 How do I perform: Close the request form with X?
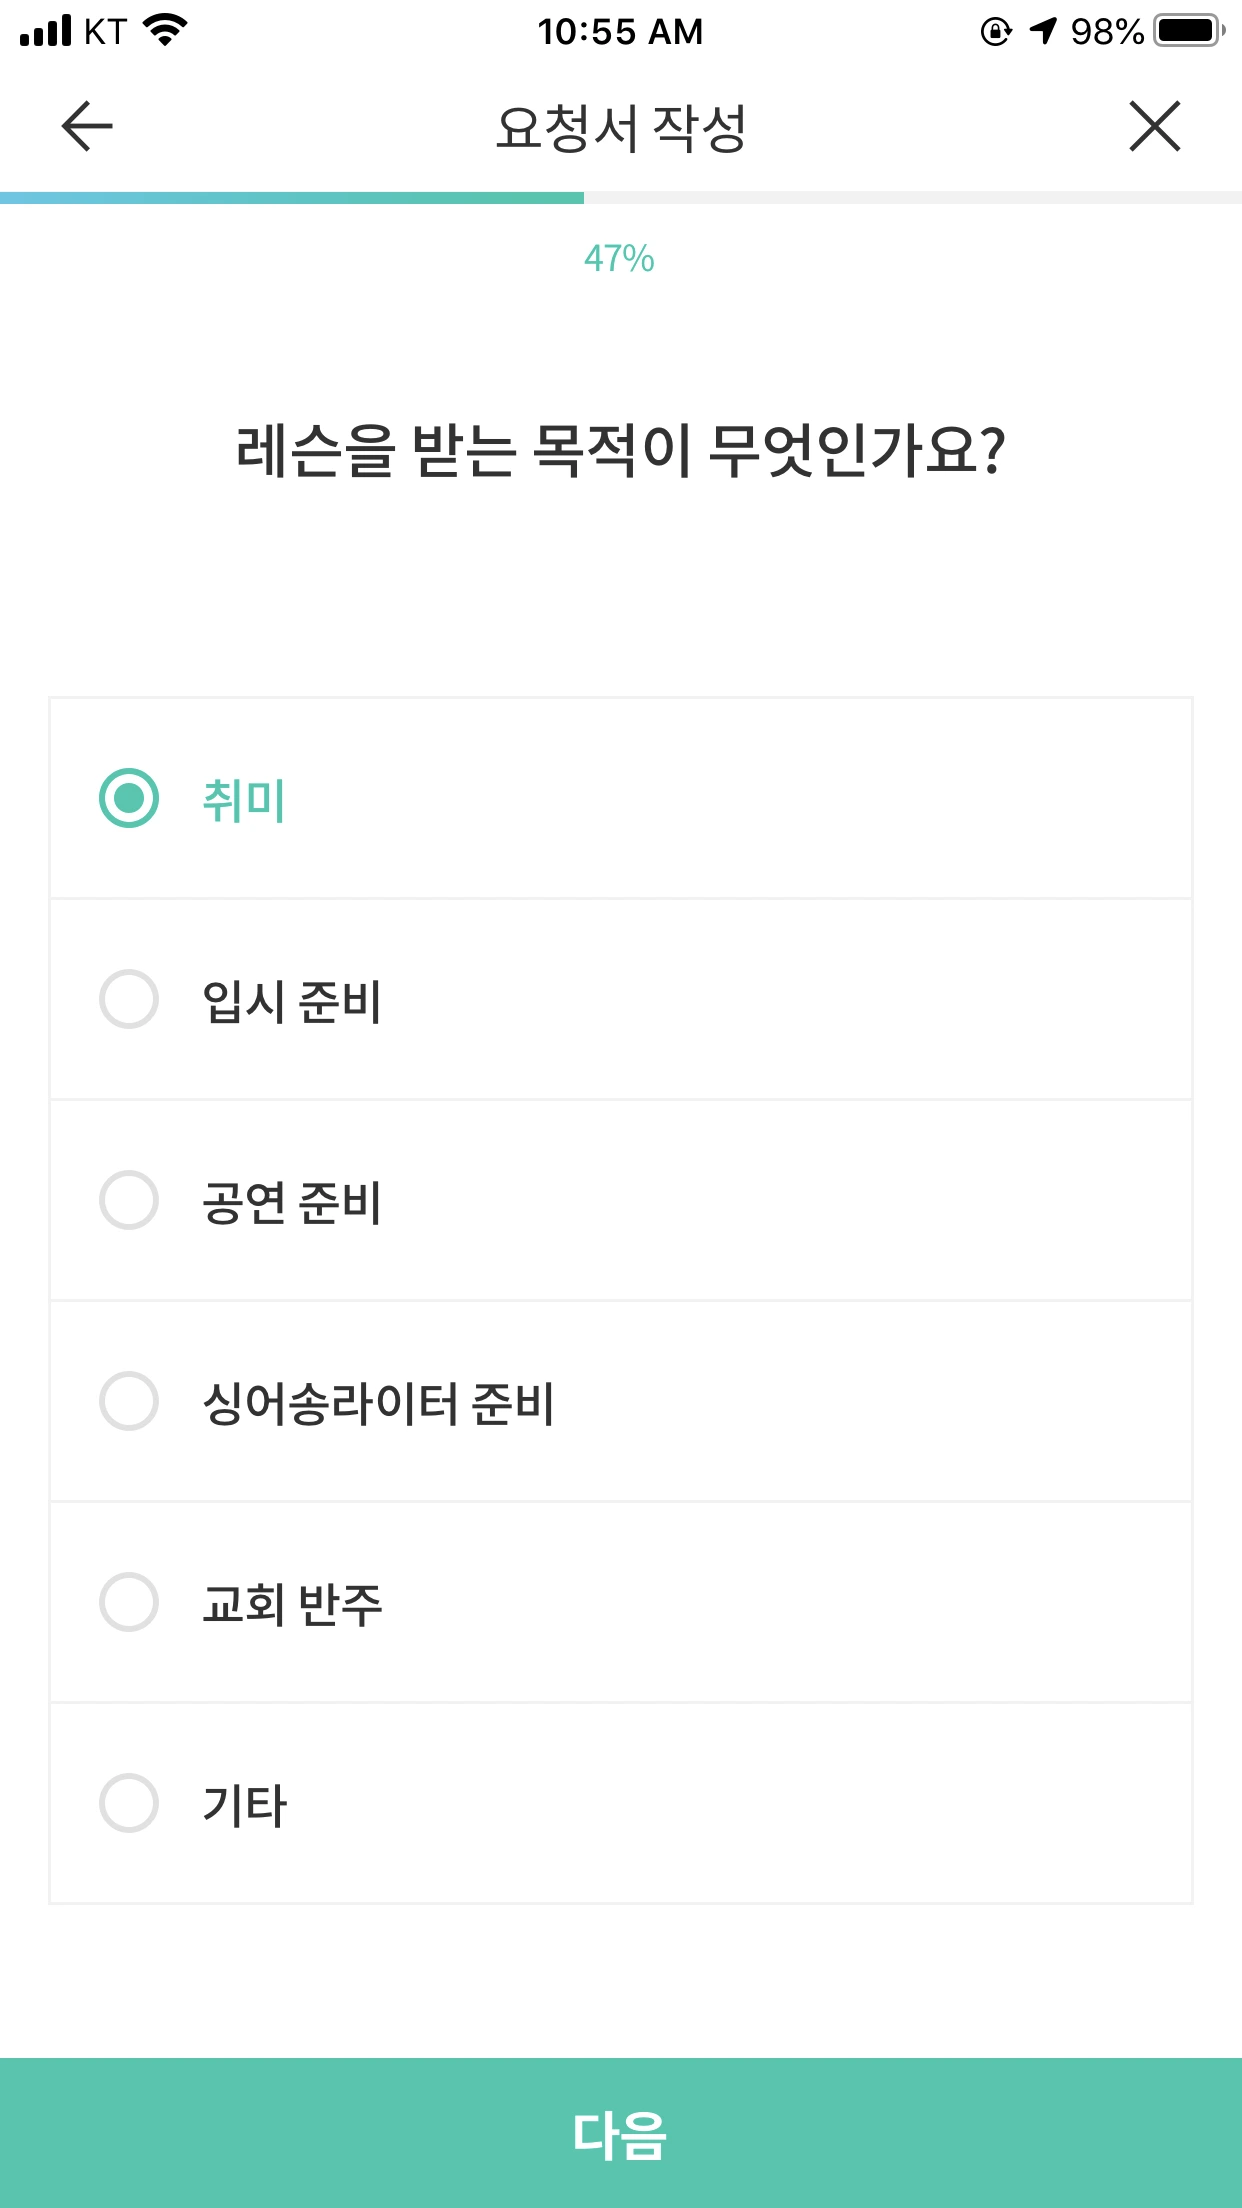(1155, 127)
